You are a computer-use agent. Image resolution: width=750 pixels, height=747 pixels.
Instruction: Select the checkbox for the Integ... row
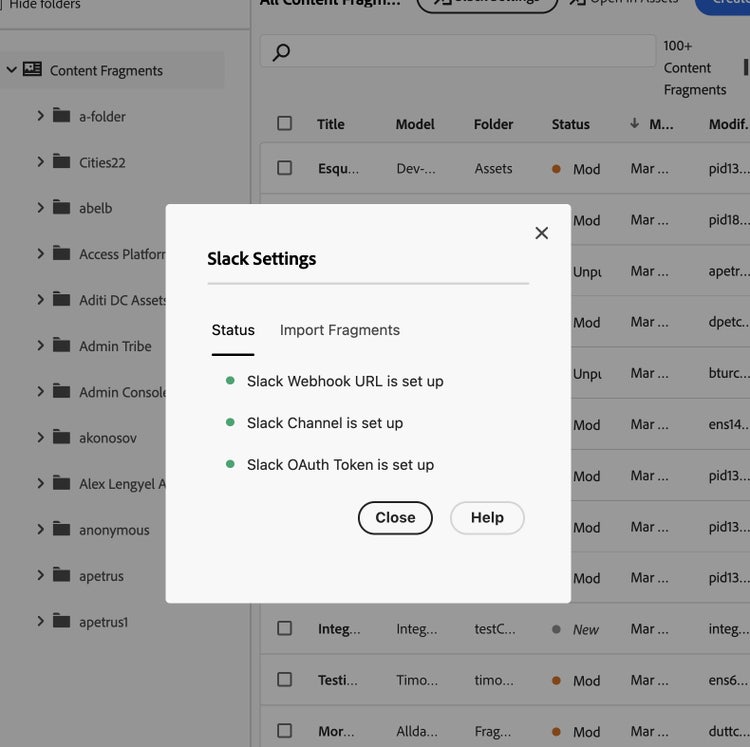pyautogui.click(x=285, y=628)
